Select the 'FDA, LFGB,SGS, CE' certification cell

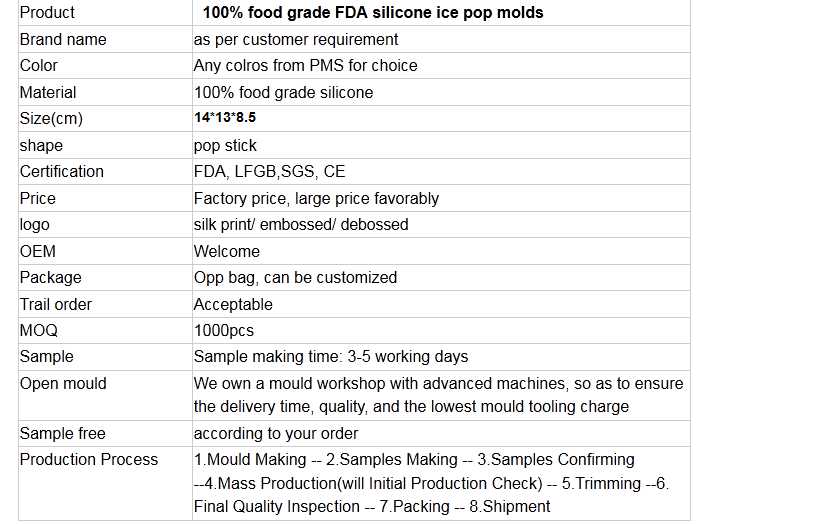click(269, 171)
